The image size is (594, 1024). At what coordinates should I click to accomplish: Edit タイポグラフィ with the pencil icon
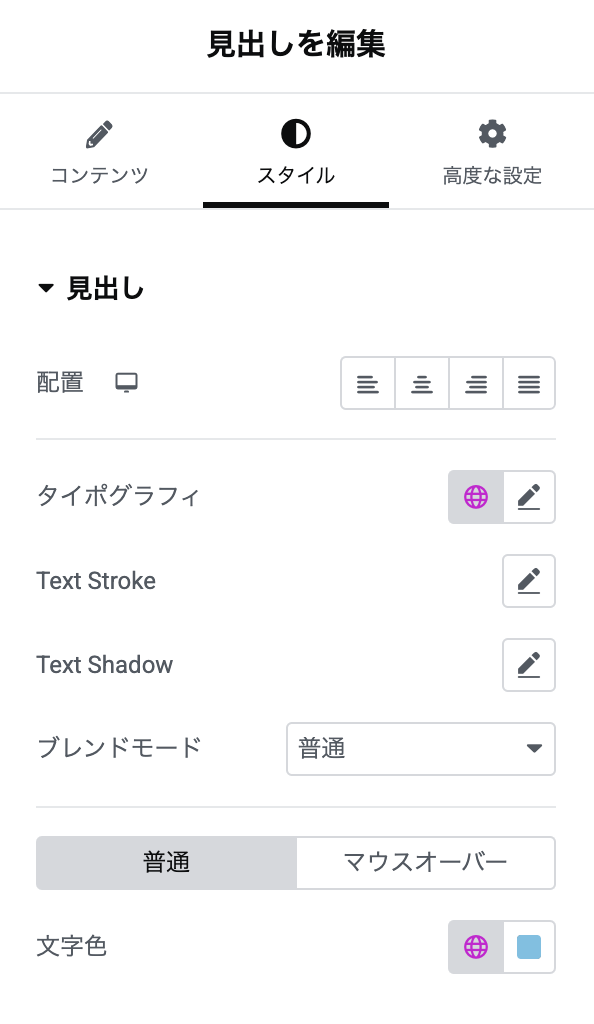[x=529, y=497]
